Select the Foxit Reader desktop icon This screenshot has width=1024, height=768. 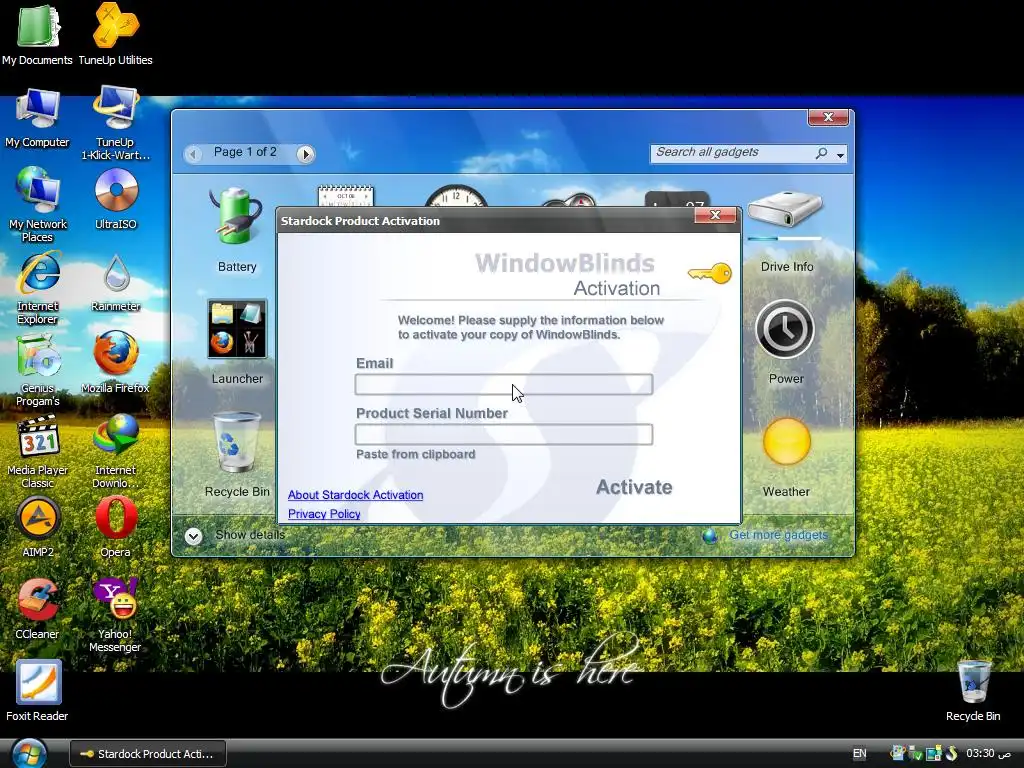37,691
